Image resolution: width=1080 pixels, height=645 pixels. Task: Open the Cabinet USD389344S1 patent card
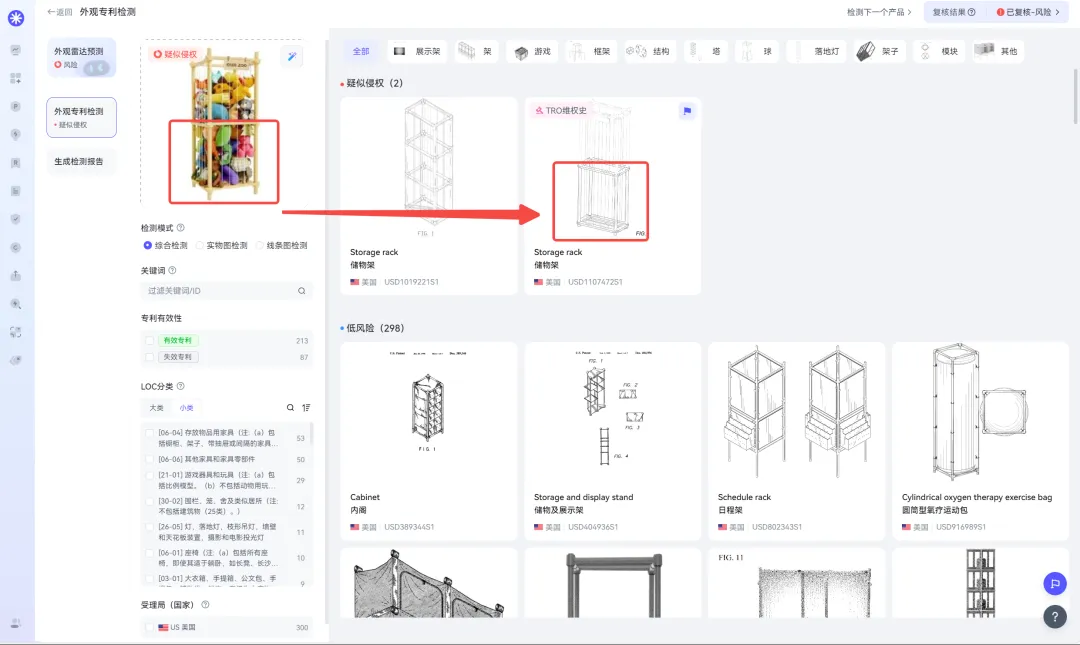(x=428, y=441)
